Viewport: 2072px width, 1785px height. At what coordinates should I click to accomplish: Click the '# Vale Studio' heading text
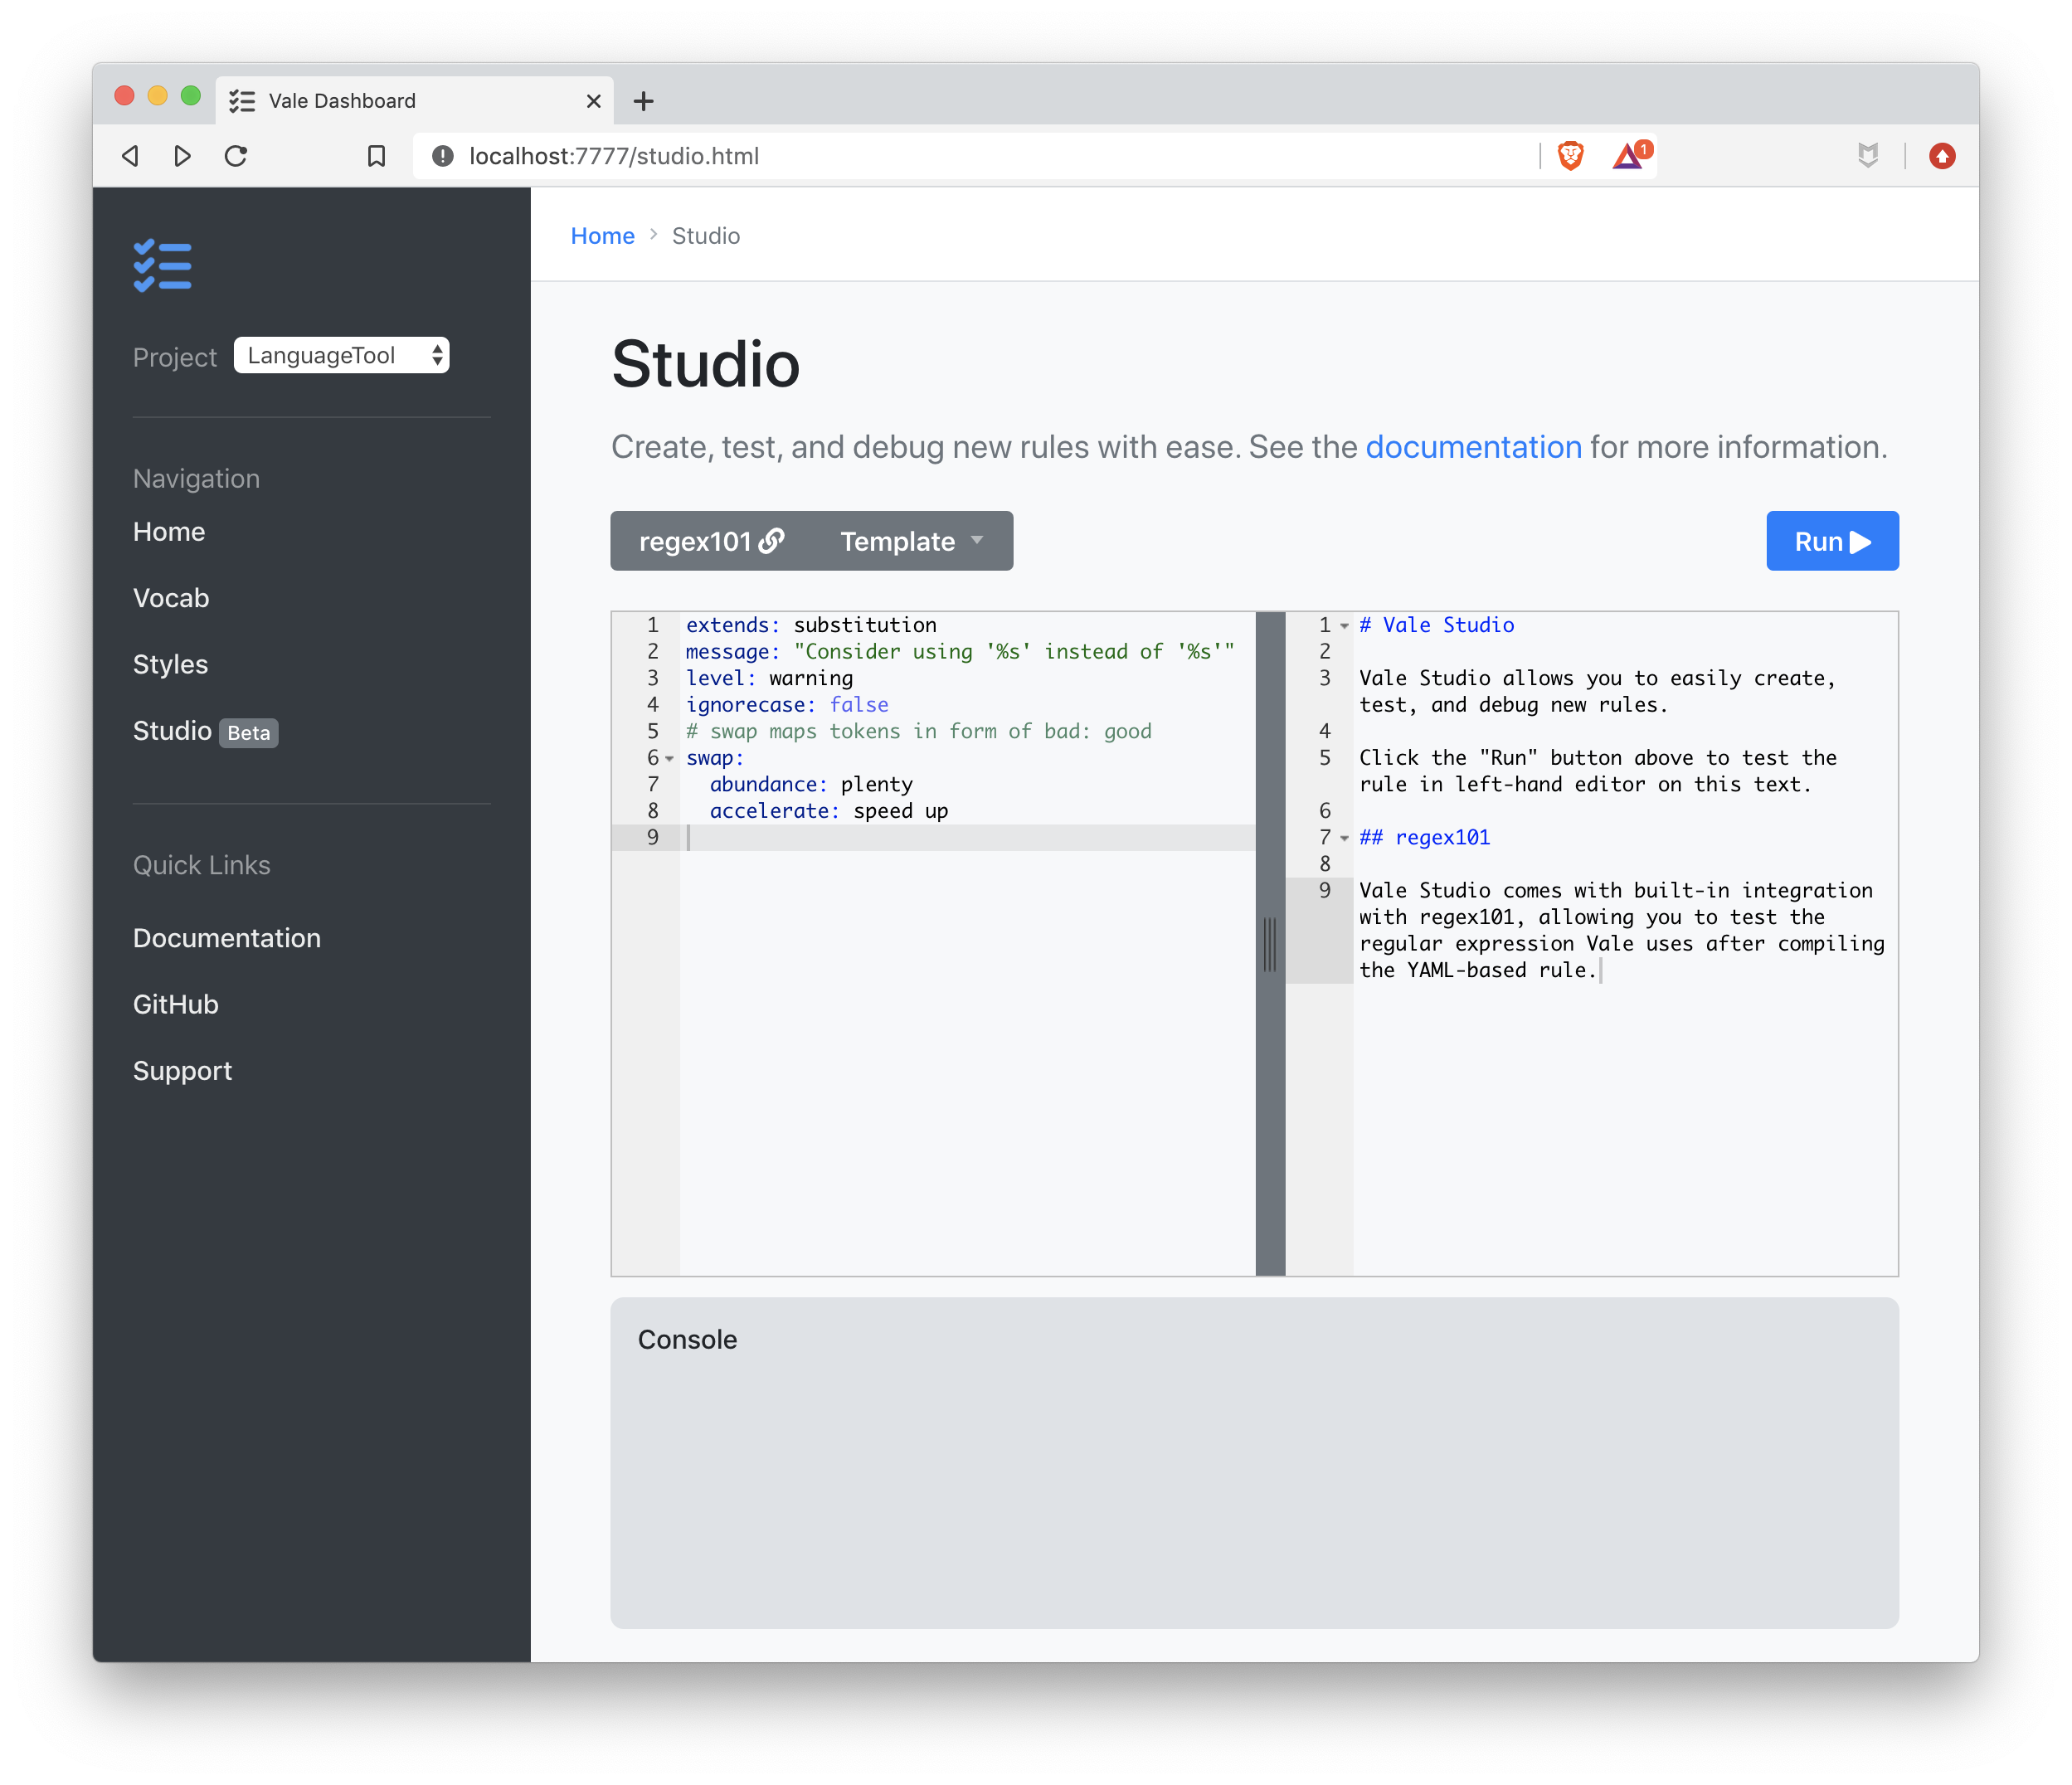coord(1436,625)
